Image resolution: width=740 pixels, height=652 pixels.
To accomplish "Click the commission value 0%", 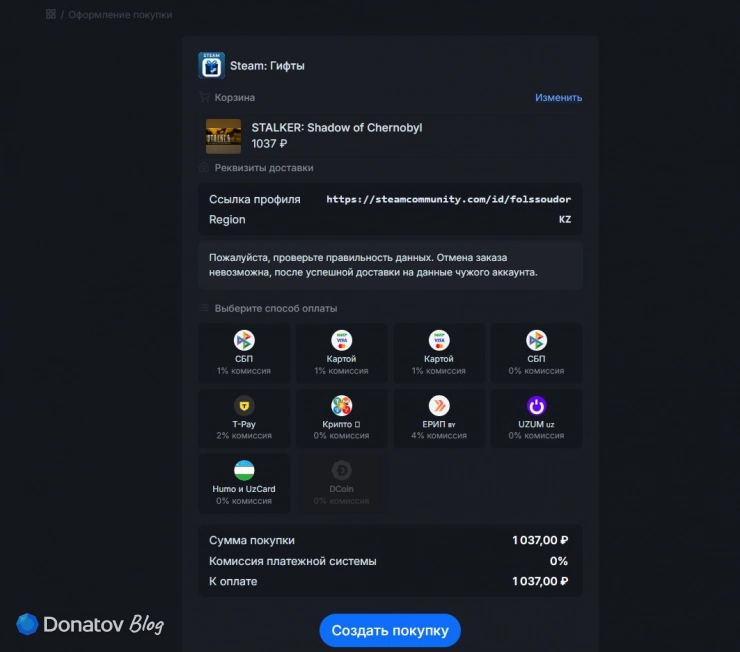I will [x=559, y=561].
